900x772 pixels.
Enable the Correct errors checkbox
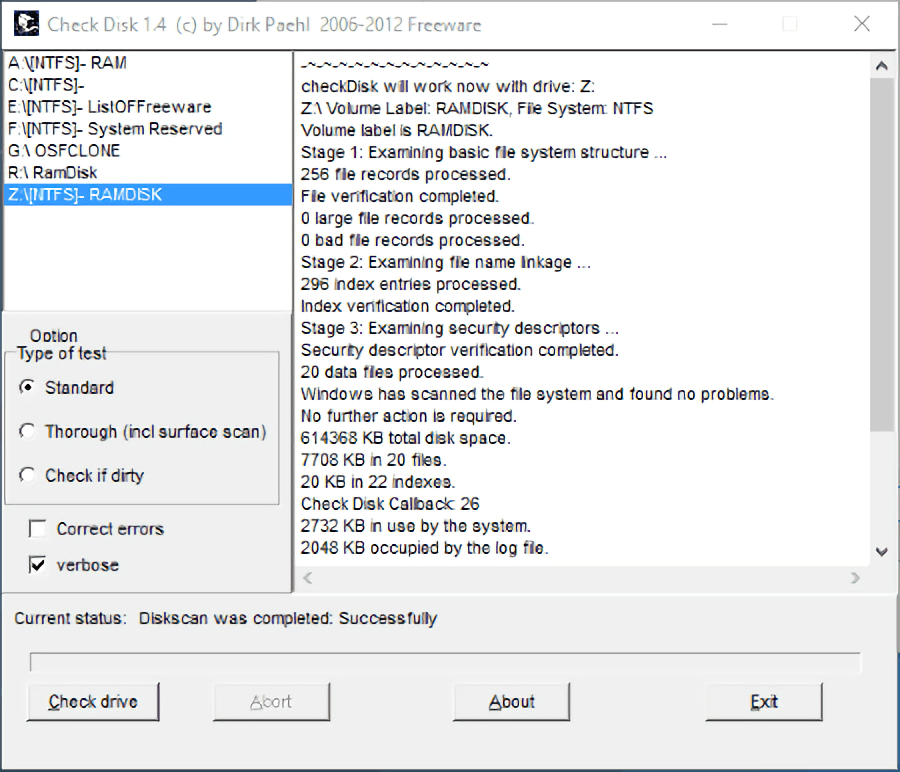[37, 529]
